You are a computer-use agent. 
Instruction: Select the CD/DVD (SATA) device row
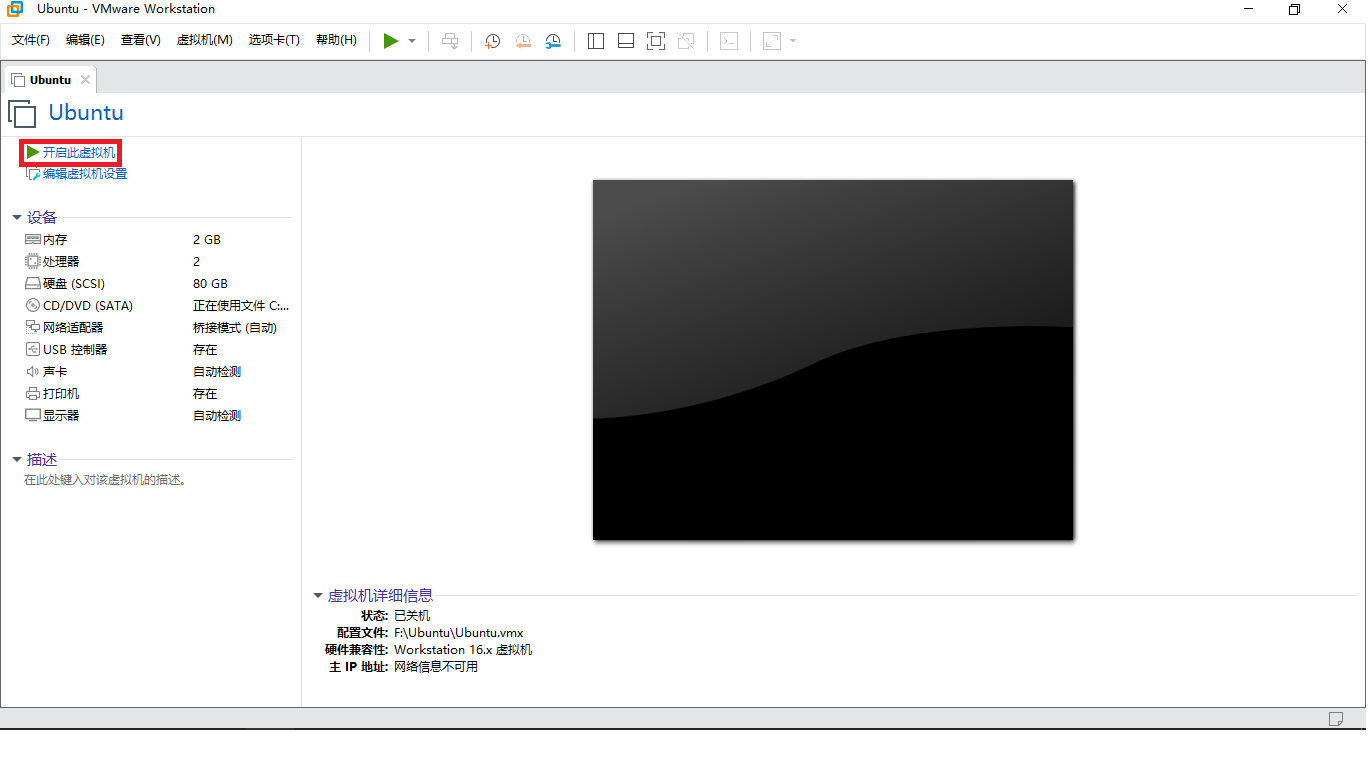coord(158,306)
